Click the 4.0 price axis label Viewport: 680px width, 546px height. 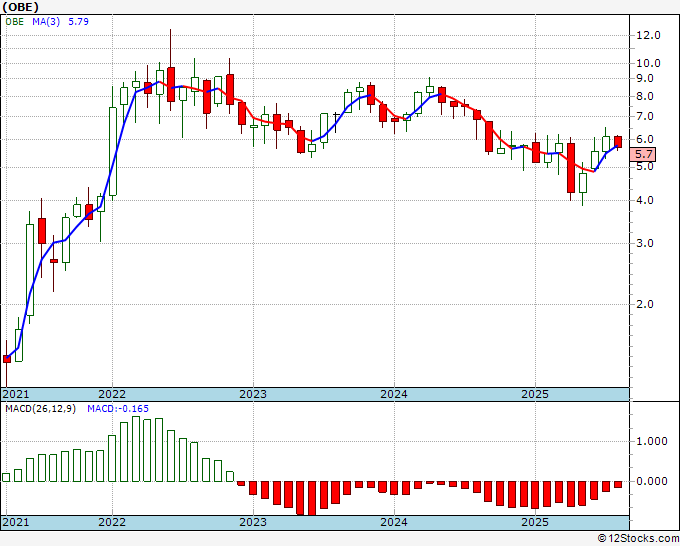tap(645, 200)
